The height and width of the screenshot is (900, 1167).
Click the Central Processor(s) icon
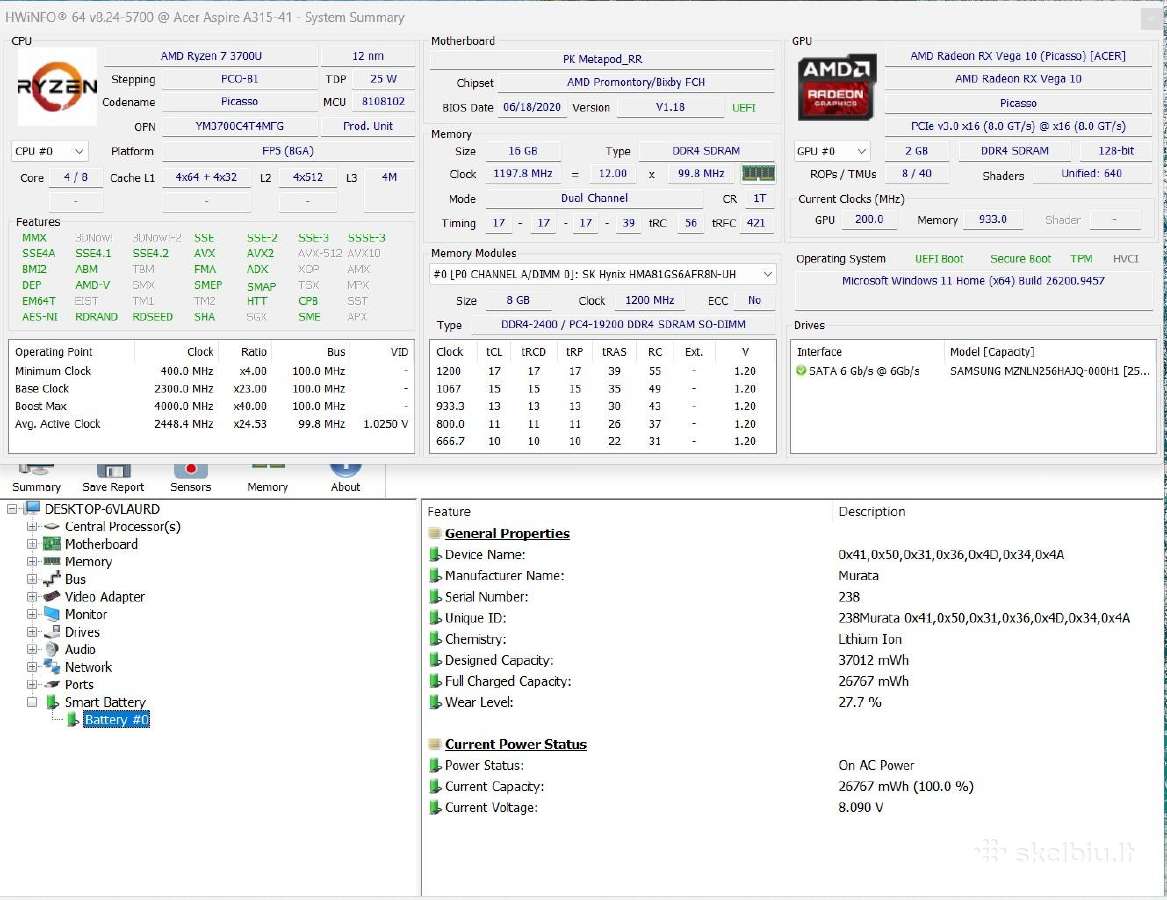tap(51, 526)
